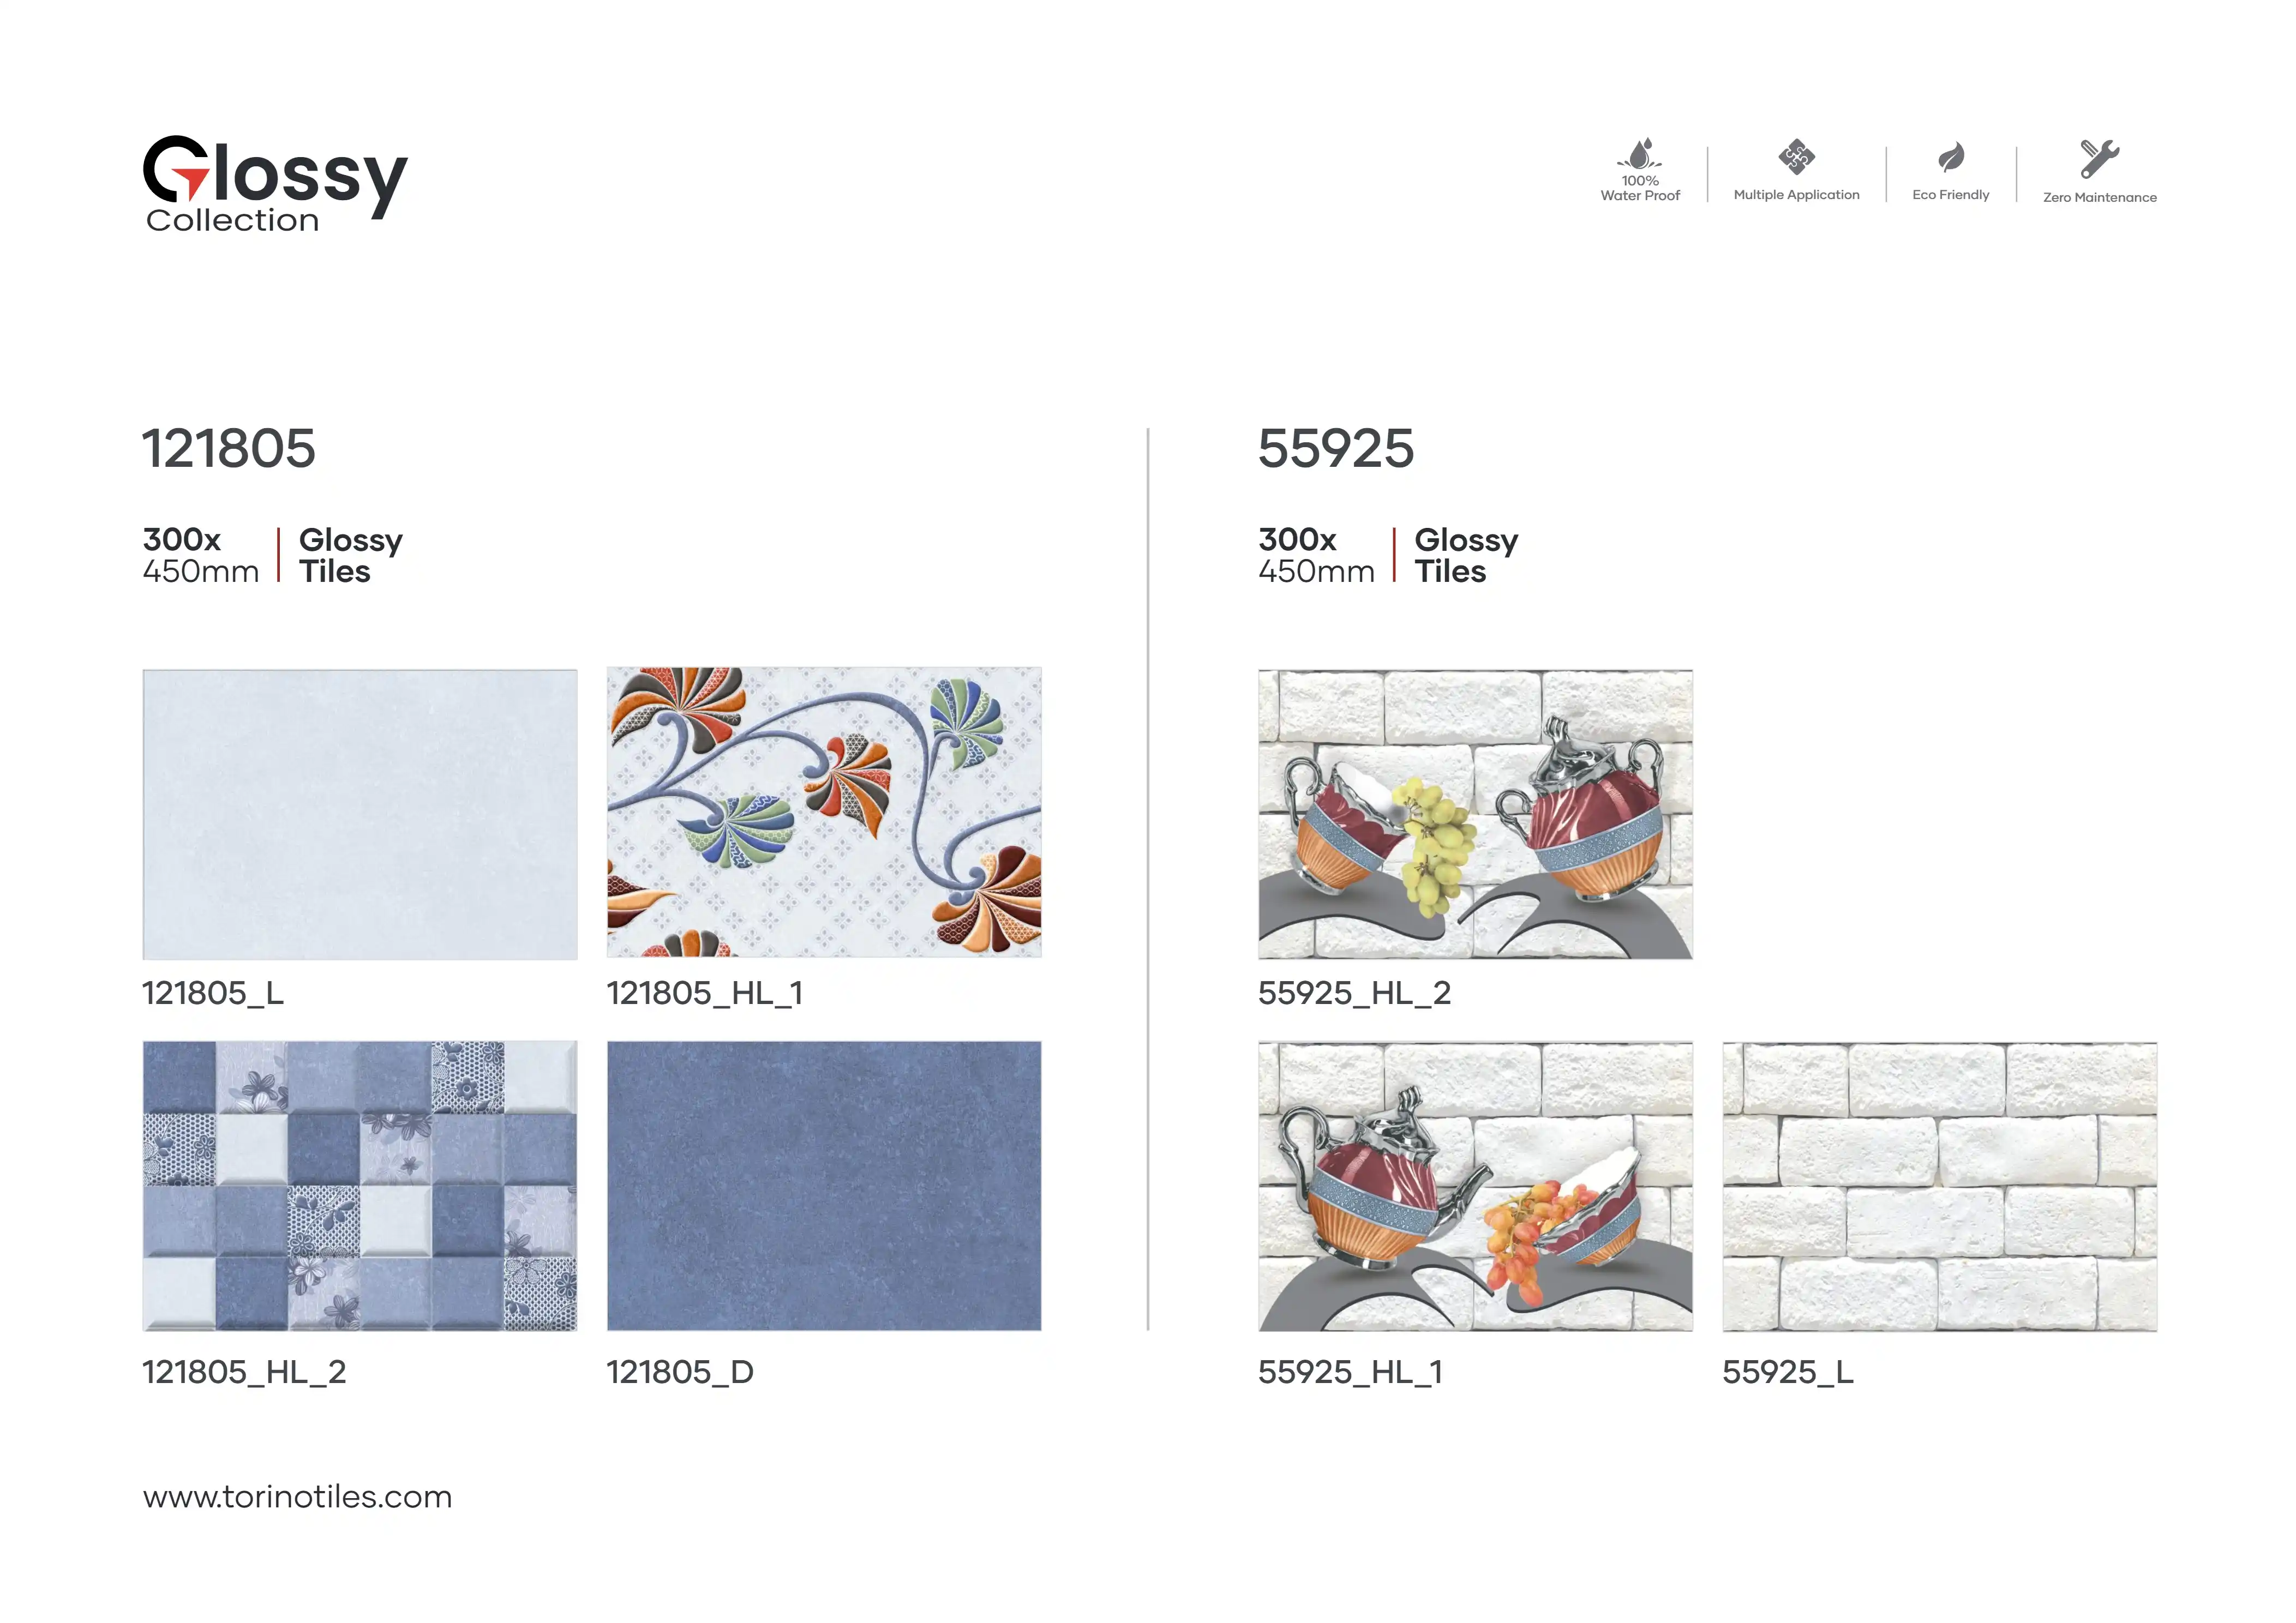Click the Multiple Application puzzle icon
The image size is (2296, 1623).
[x=1796, y=157]
